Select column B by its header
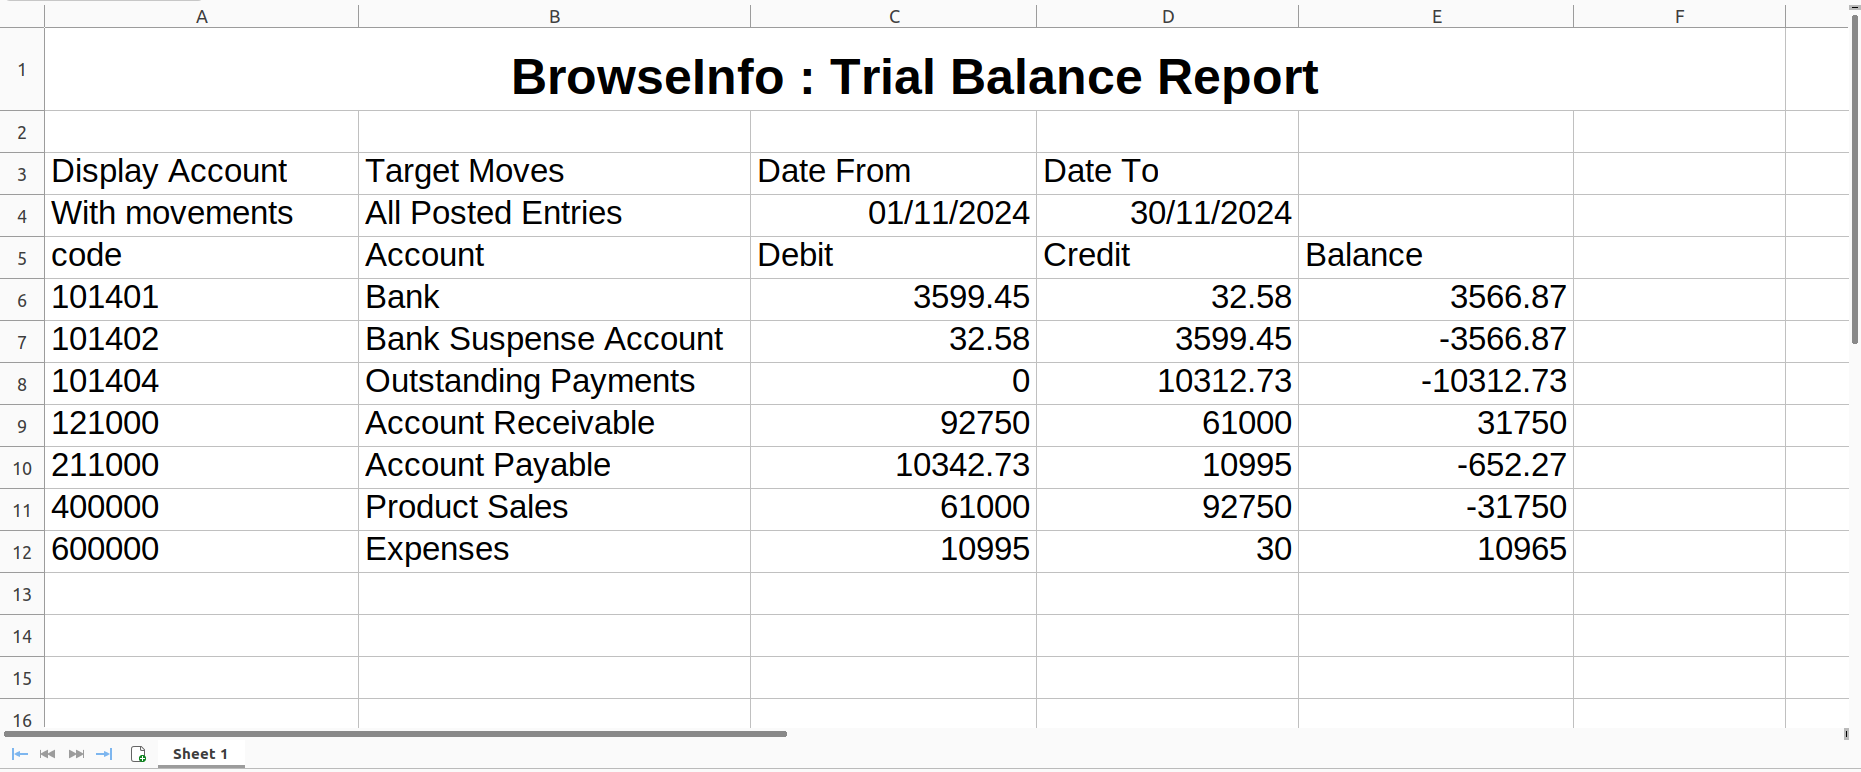This screenshot has width=1861, height=772. pos(555,16)
